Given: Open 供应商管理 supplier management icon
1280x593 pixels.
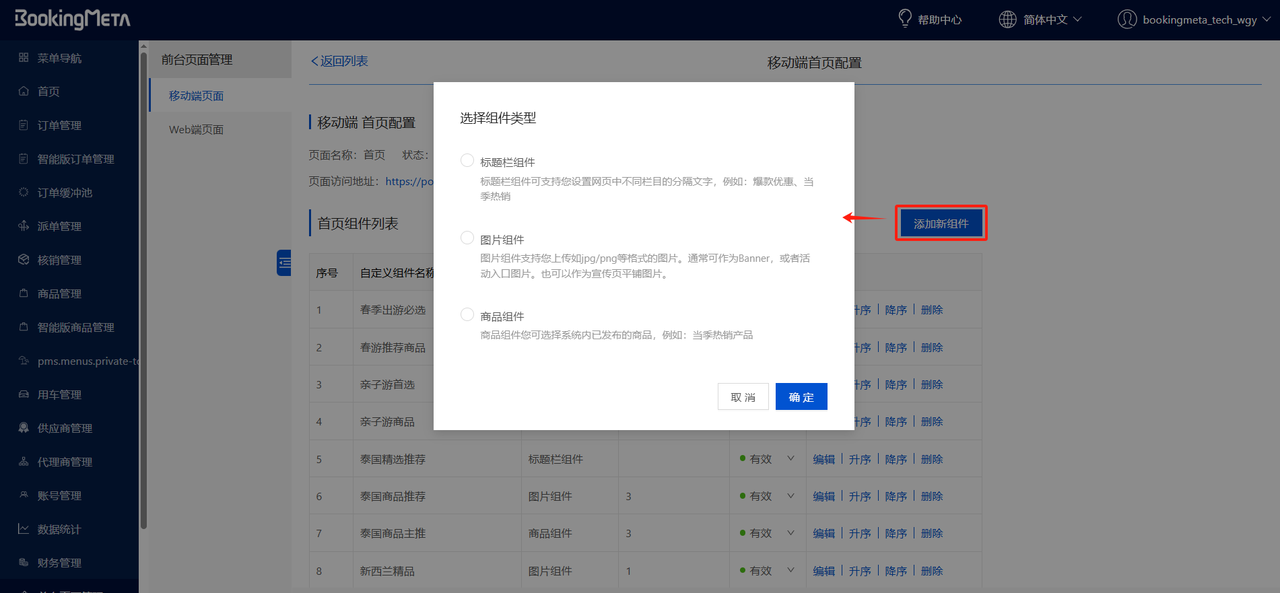Looking at the screenshot, I should (22, 427).
